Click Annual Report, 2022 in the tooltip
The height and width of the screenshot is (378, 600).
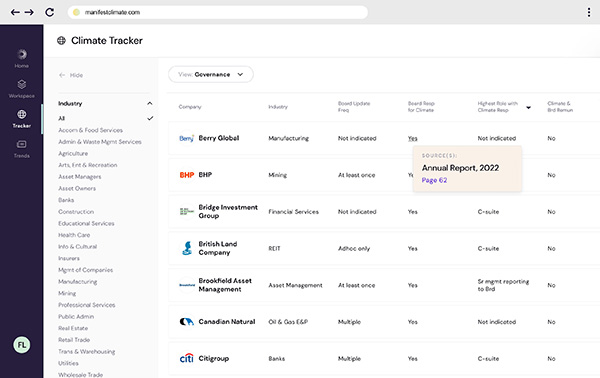(x=460, y=168)
